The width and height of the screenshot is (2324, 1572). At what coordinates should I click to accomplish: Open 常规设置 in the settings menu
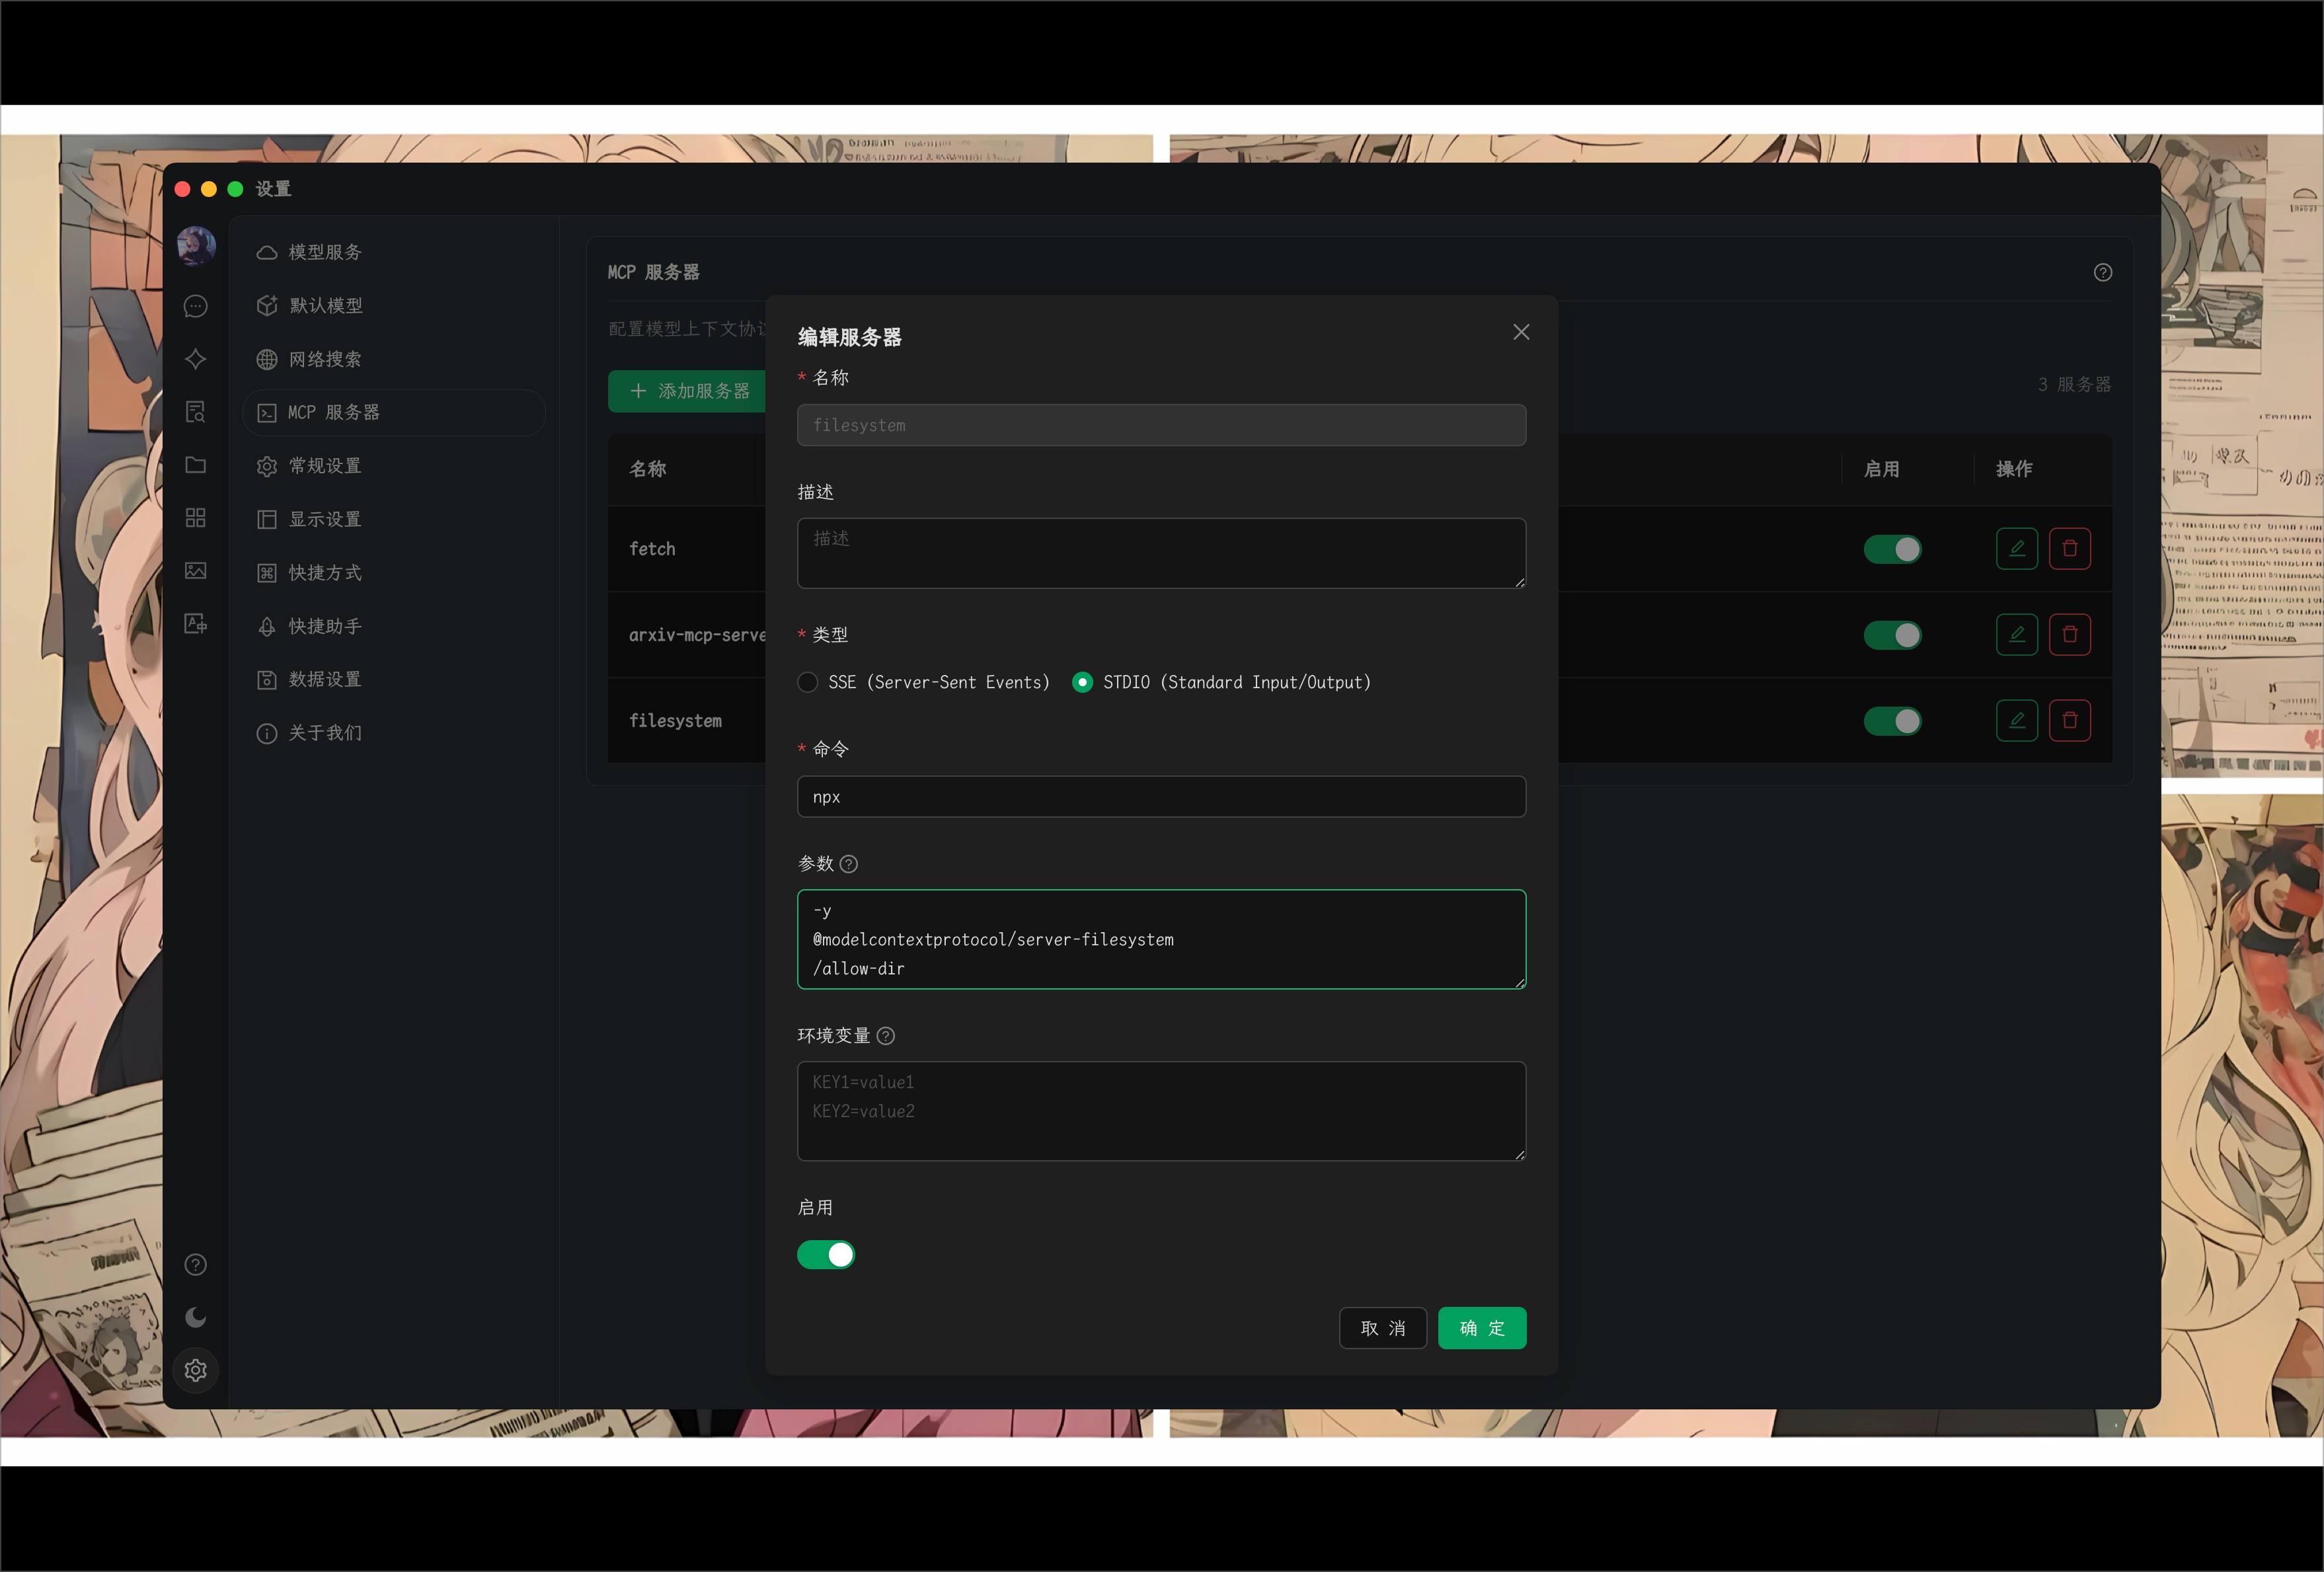[324, 466]
